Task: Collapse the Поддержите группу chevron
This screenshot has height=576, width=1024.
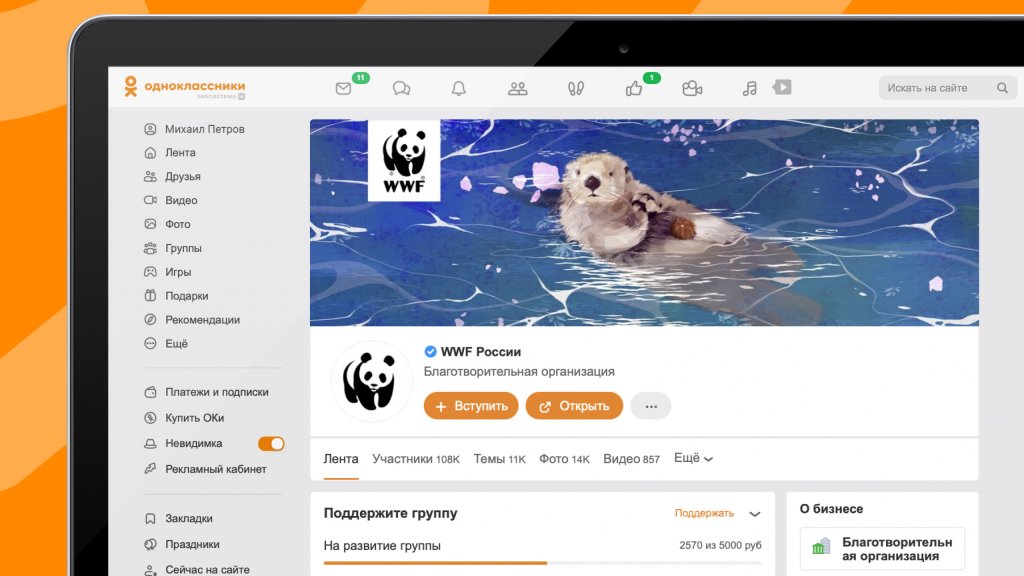Action: point(755,514)
